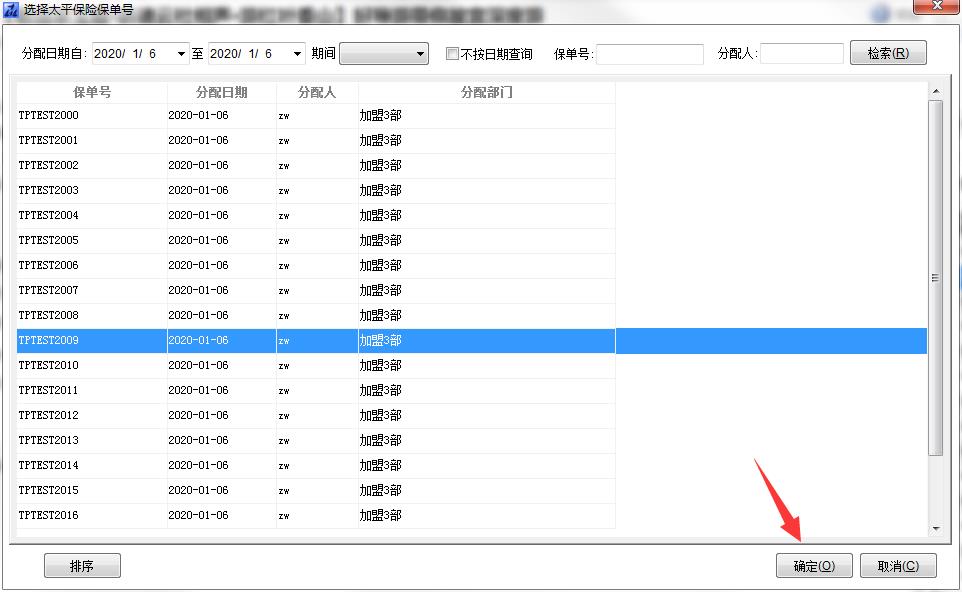This screenshot has width=962, height=592.
Task: Sort by 保单号 column header
Action: click(92, 92)
